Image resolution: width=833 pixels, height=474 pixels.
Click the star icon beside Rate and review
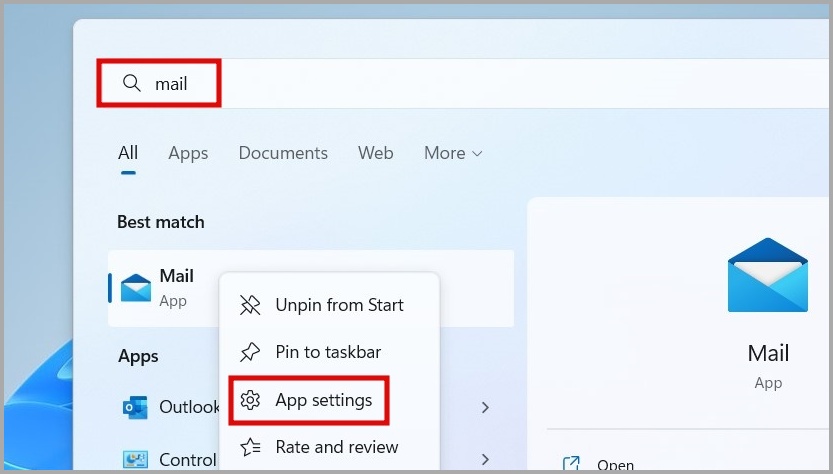[x=250, y=447]
